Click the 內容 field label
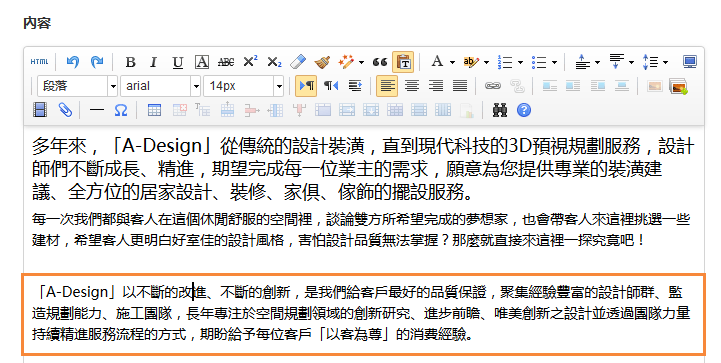721x363 pixels. 37,23
